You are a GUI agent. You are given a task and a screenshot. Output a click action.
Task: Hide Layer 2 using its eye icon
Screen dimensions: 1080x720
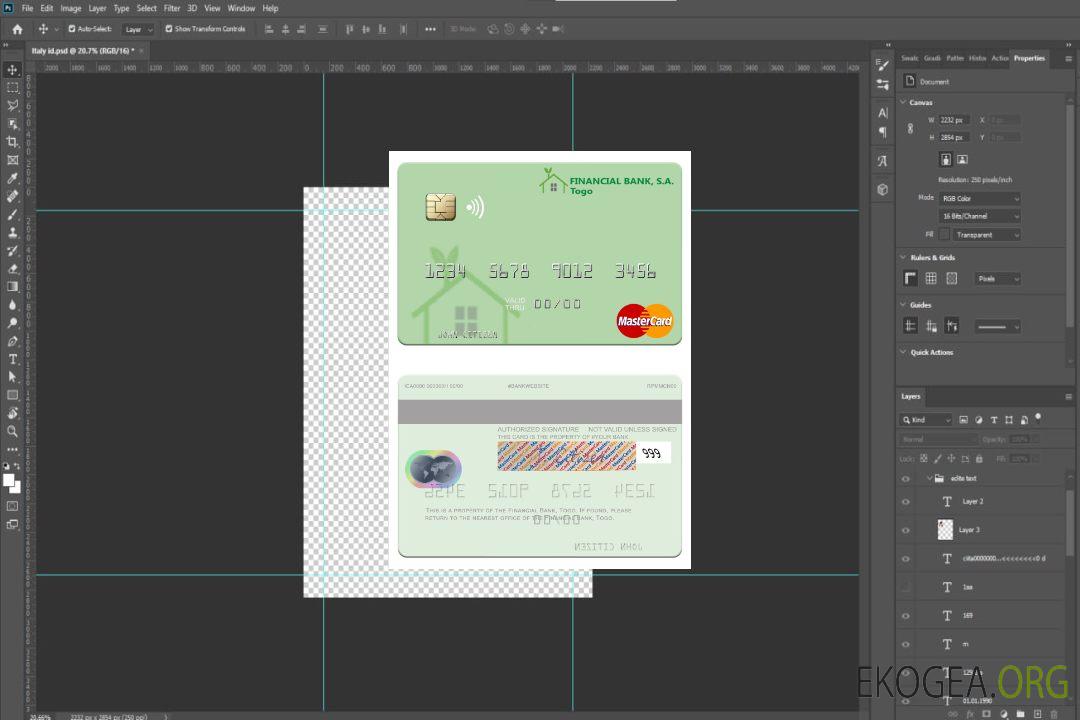click(x=906, y=502)
